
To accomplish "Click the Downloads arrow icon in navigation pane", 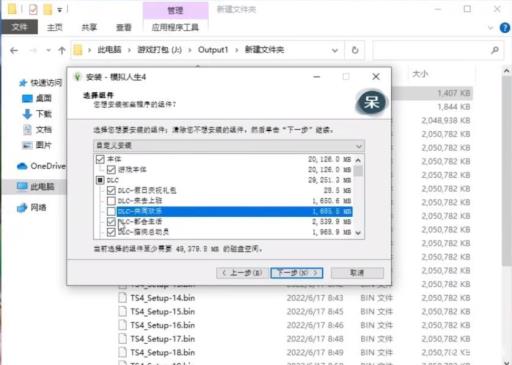I will click(x=27, y=114).
